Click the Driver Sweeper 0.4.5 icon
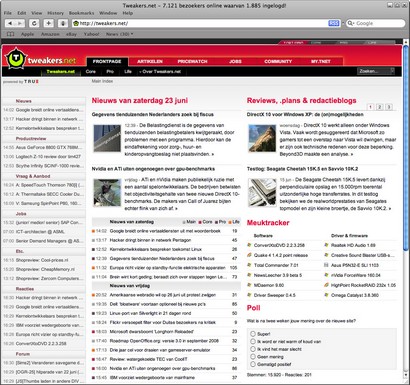 tap(249, 295)
